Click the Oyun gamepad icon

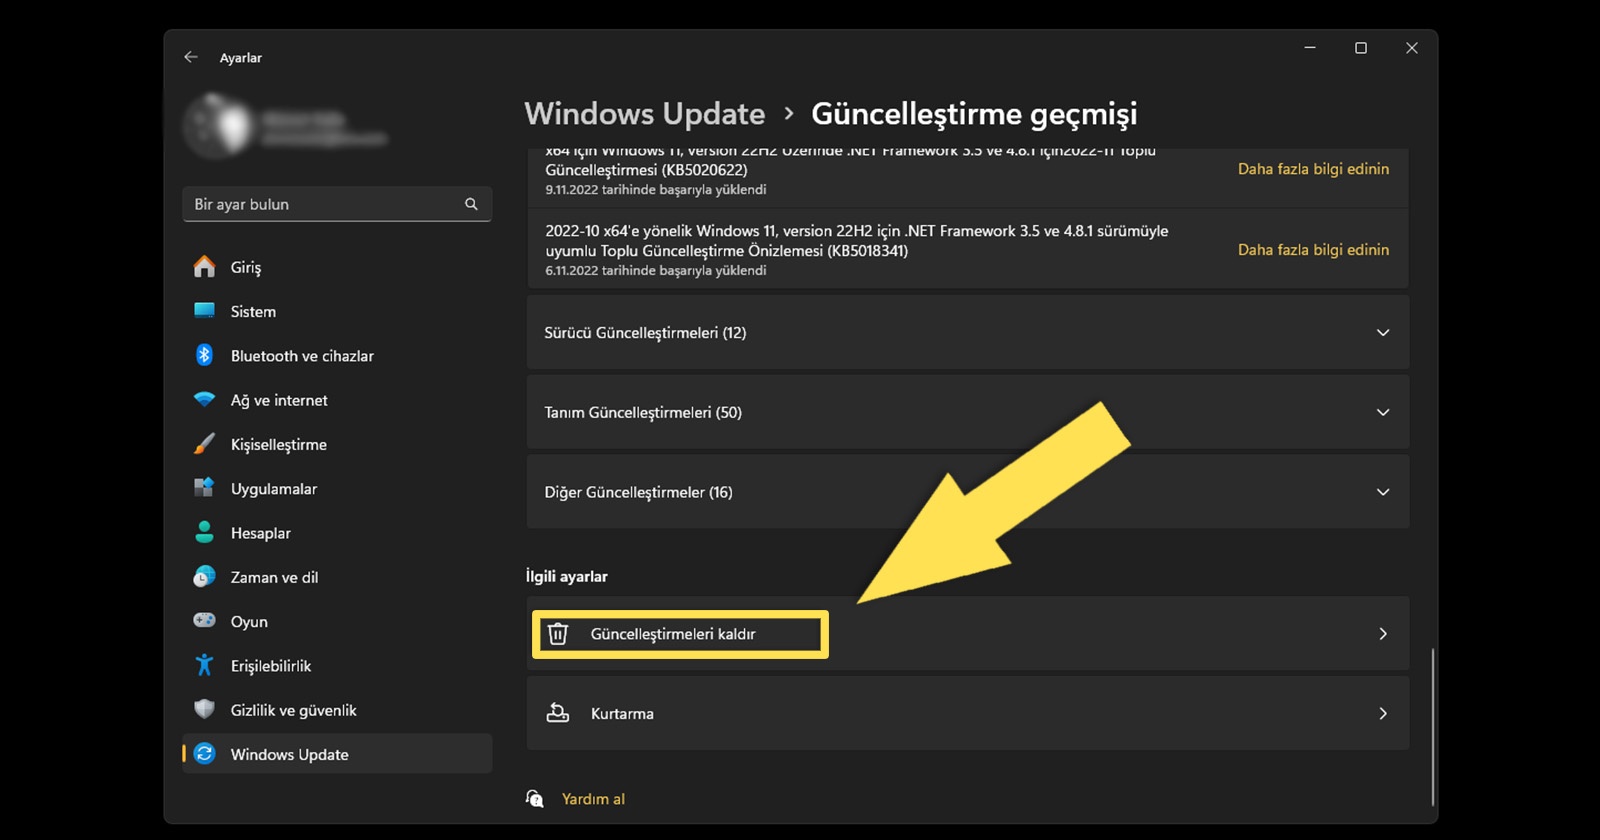click(204, 621)
